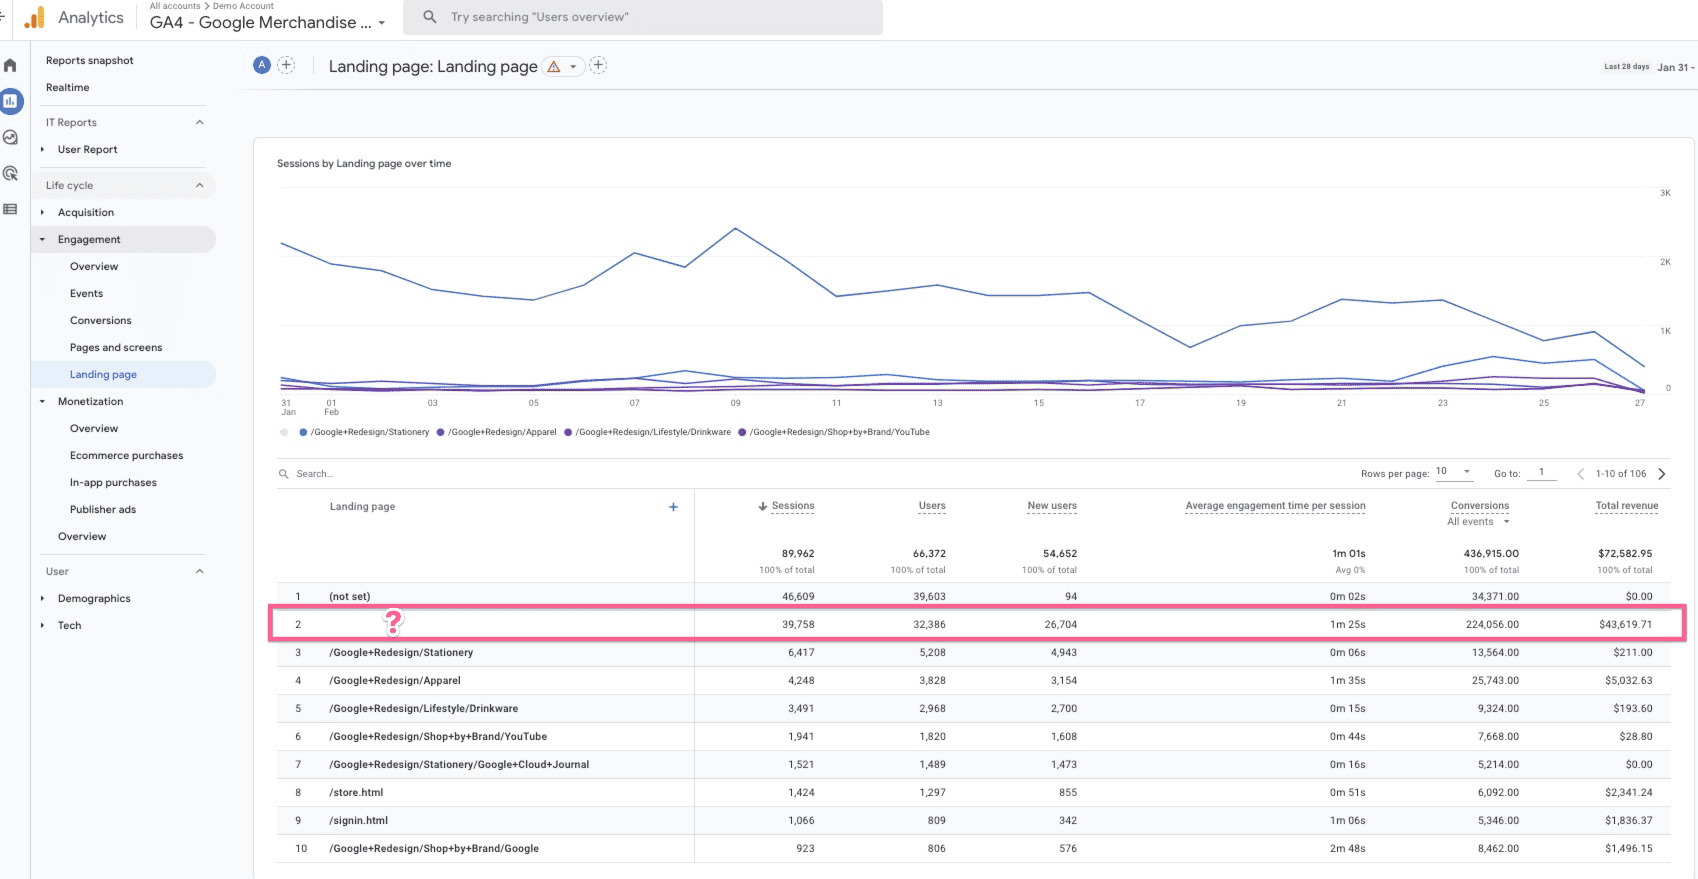Viewport: 1698px width, 879px height.
Task: Collapse the Engagement menu
Action: pyautogui.click(x=42, y=239)
